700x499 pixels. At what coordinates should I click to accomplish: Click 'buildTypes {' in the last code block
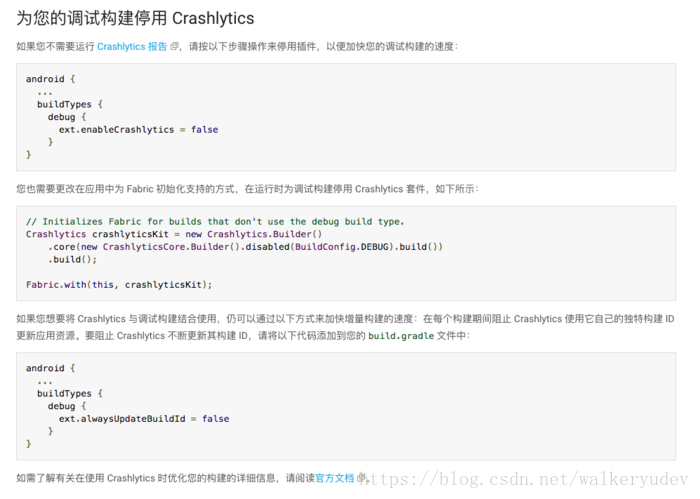point(70,393)
